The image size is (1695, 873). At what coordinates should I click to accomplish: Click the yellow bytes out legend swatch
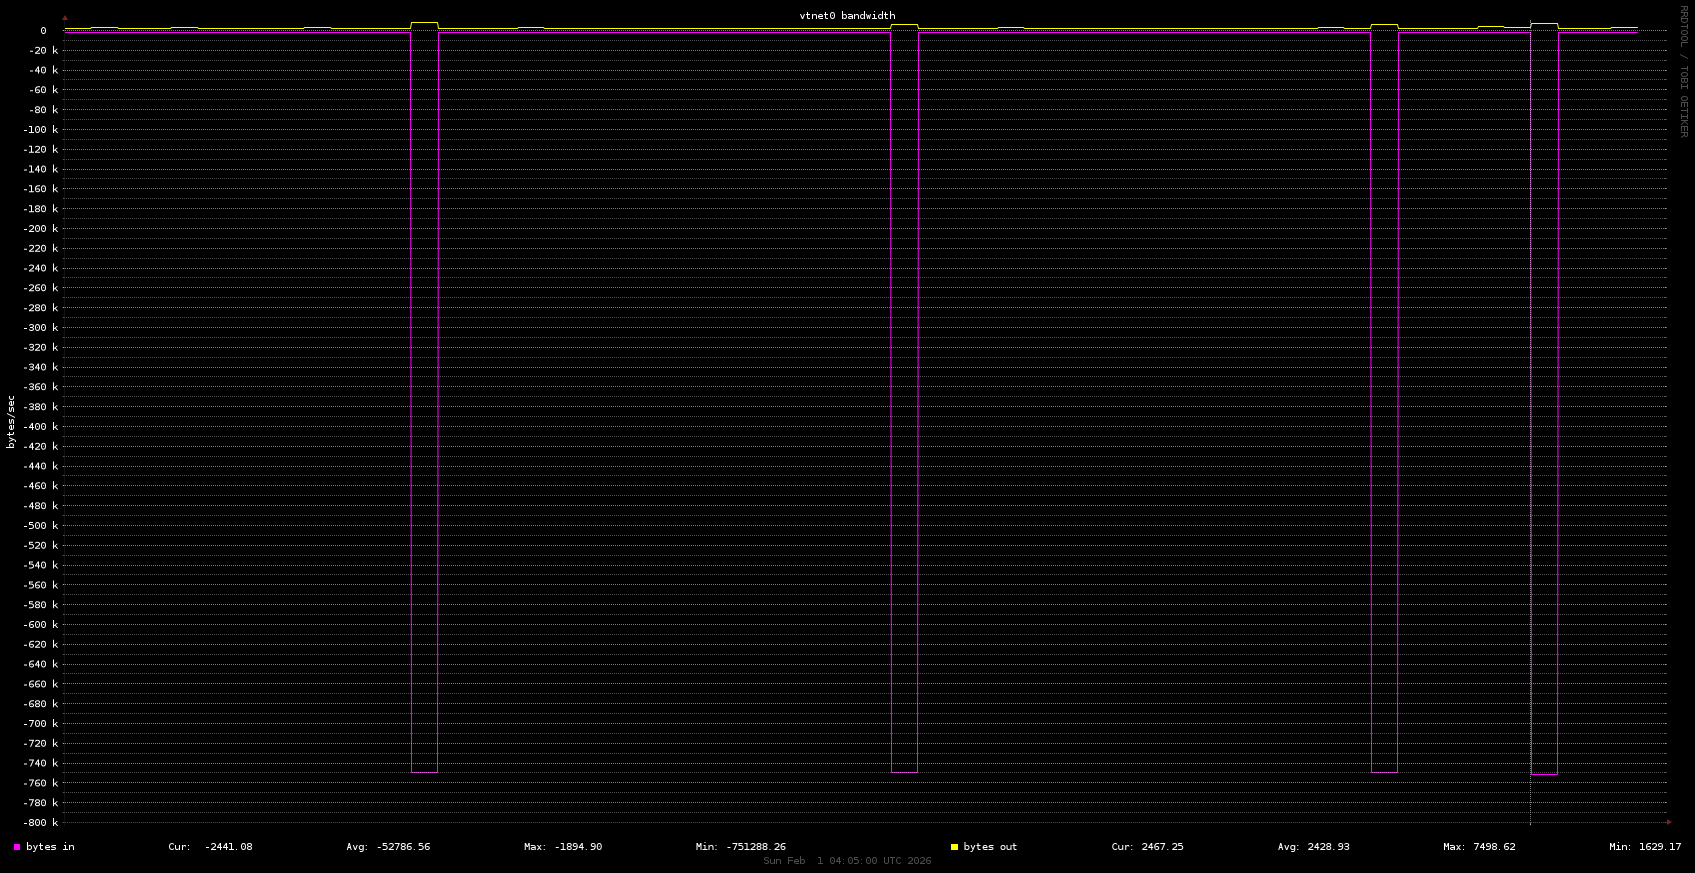(954, 847)
